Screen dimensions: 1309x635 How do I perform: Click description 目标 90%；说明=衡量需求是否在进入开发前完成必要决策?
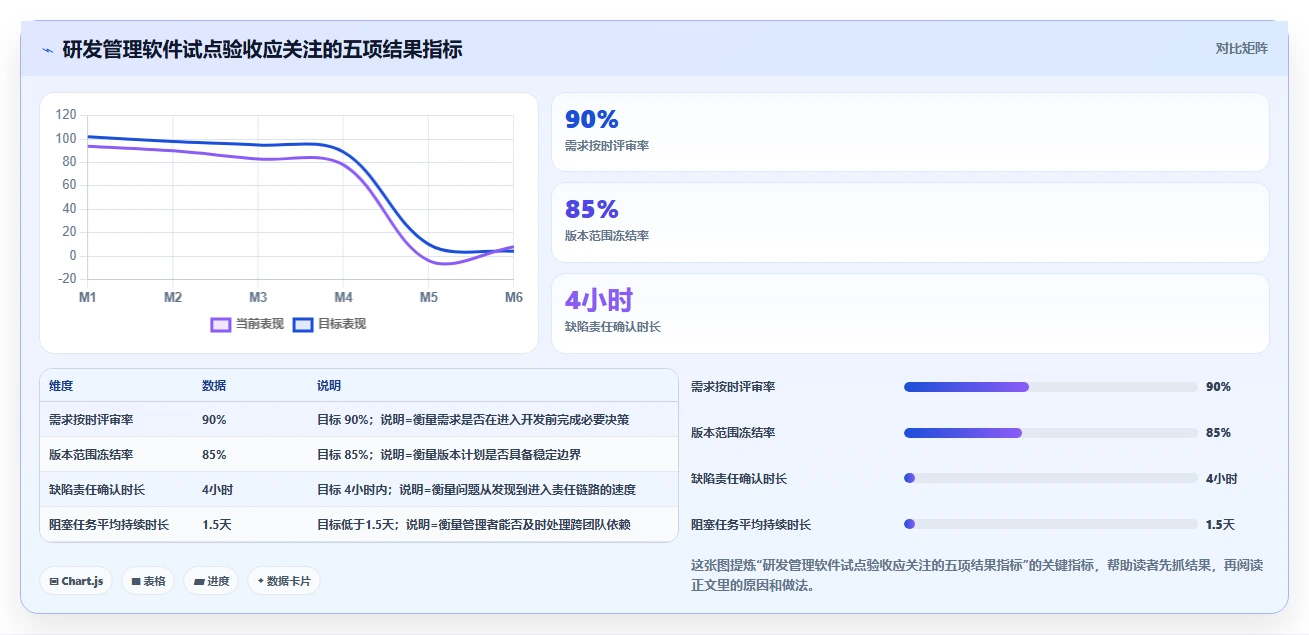(x=473, y=420)
